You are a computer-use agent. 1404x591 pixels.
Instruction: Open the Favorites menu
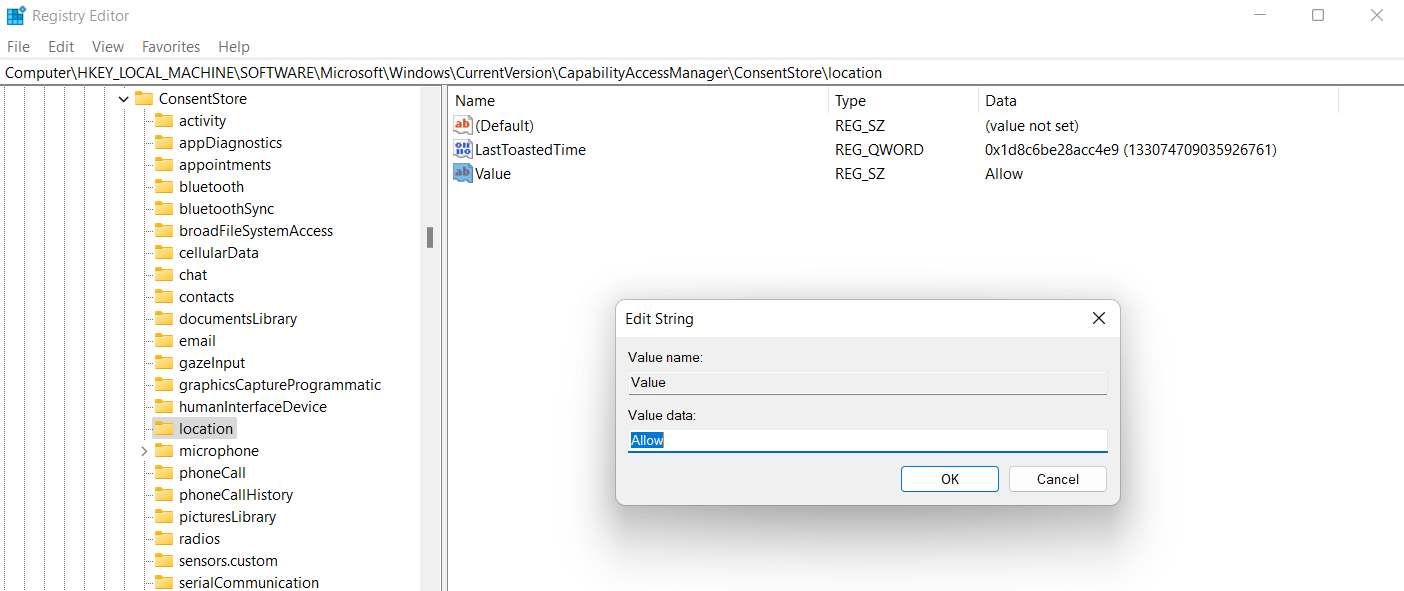(x=171, y=47)
